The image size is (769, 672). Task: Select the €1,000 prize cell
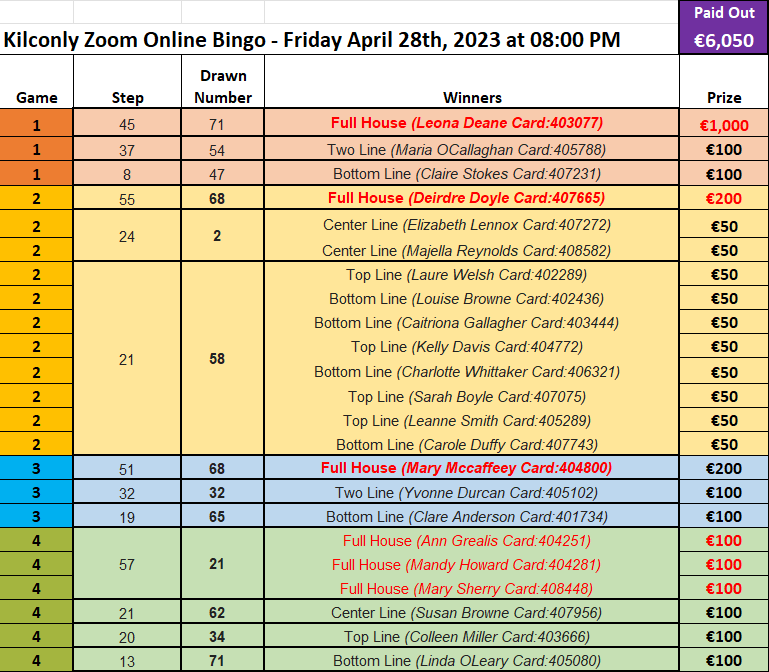(x=724, y=123)
